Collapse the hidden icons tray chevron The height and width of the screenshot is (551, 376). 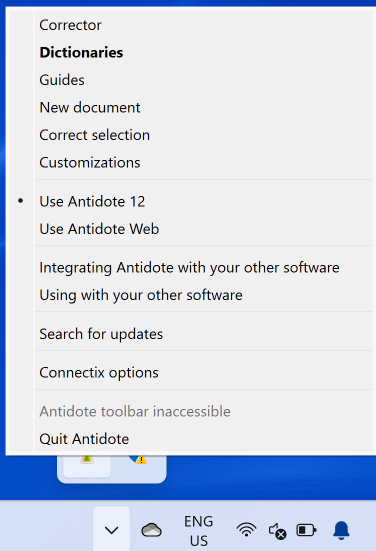tap(111, 530)
